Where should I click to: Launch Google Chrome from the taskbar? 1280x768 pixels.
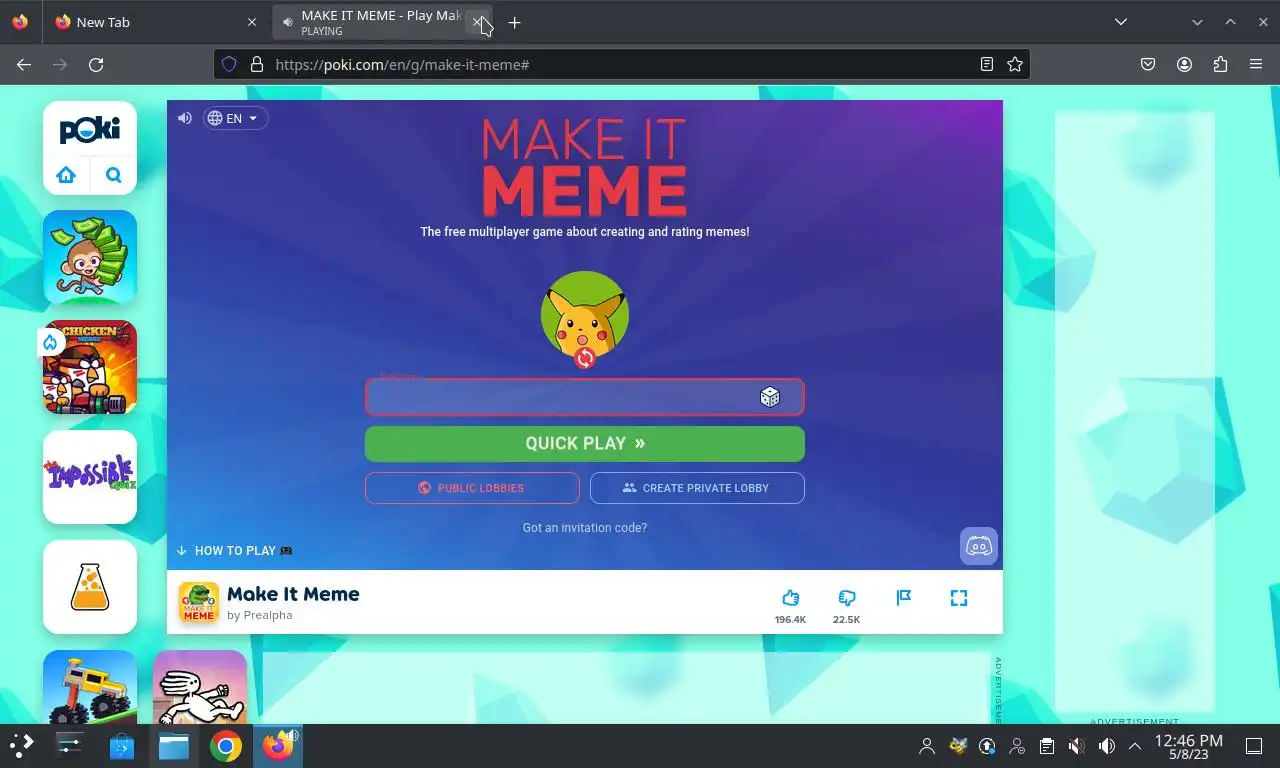tap(226, 745)
